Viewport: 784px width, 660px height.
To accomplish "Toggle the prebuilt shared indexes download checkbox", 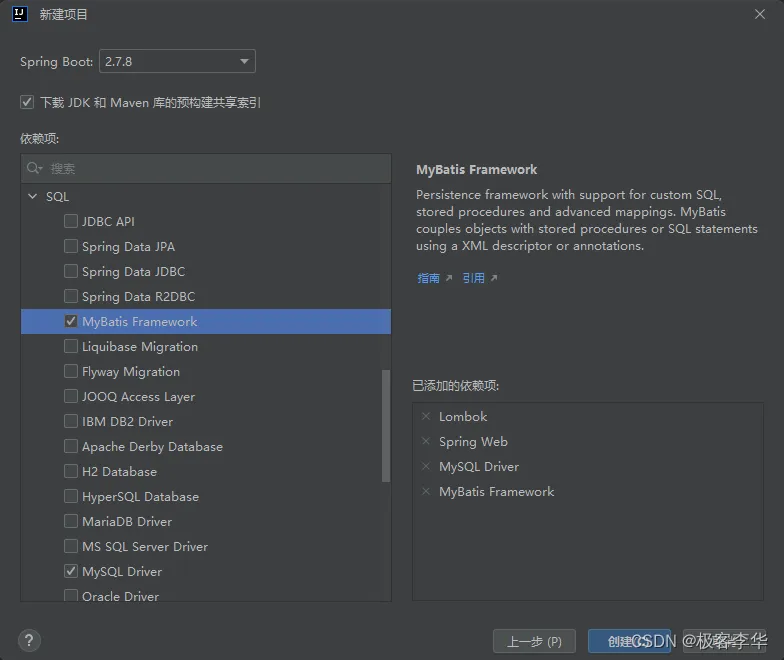I will coord(27,102).
